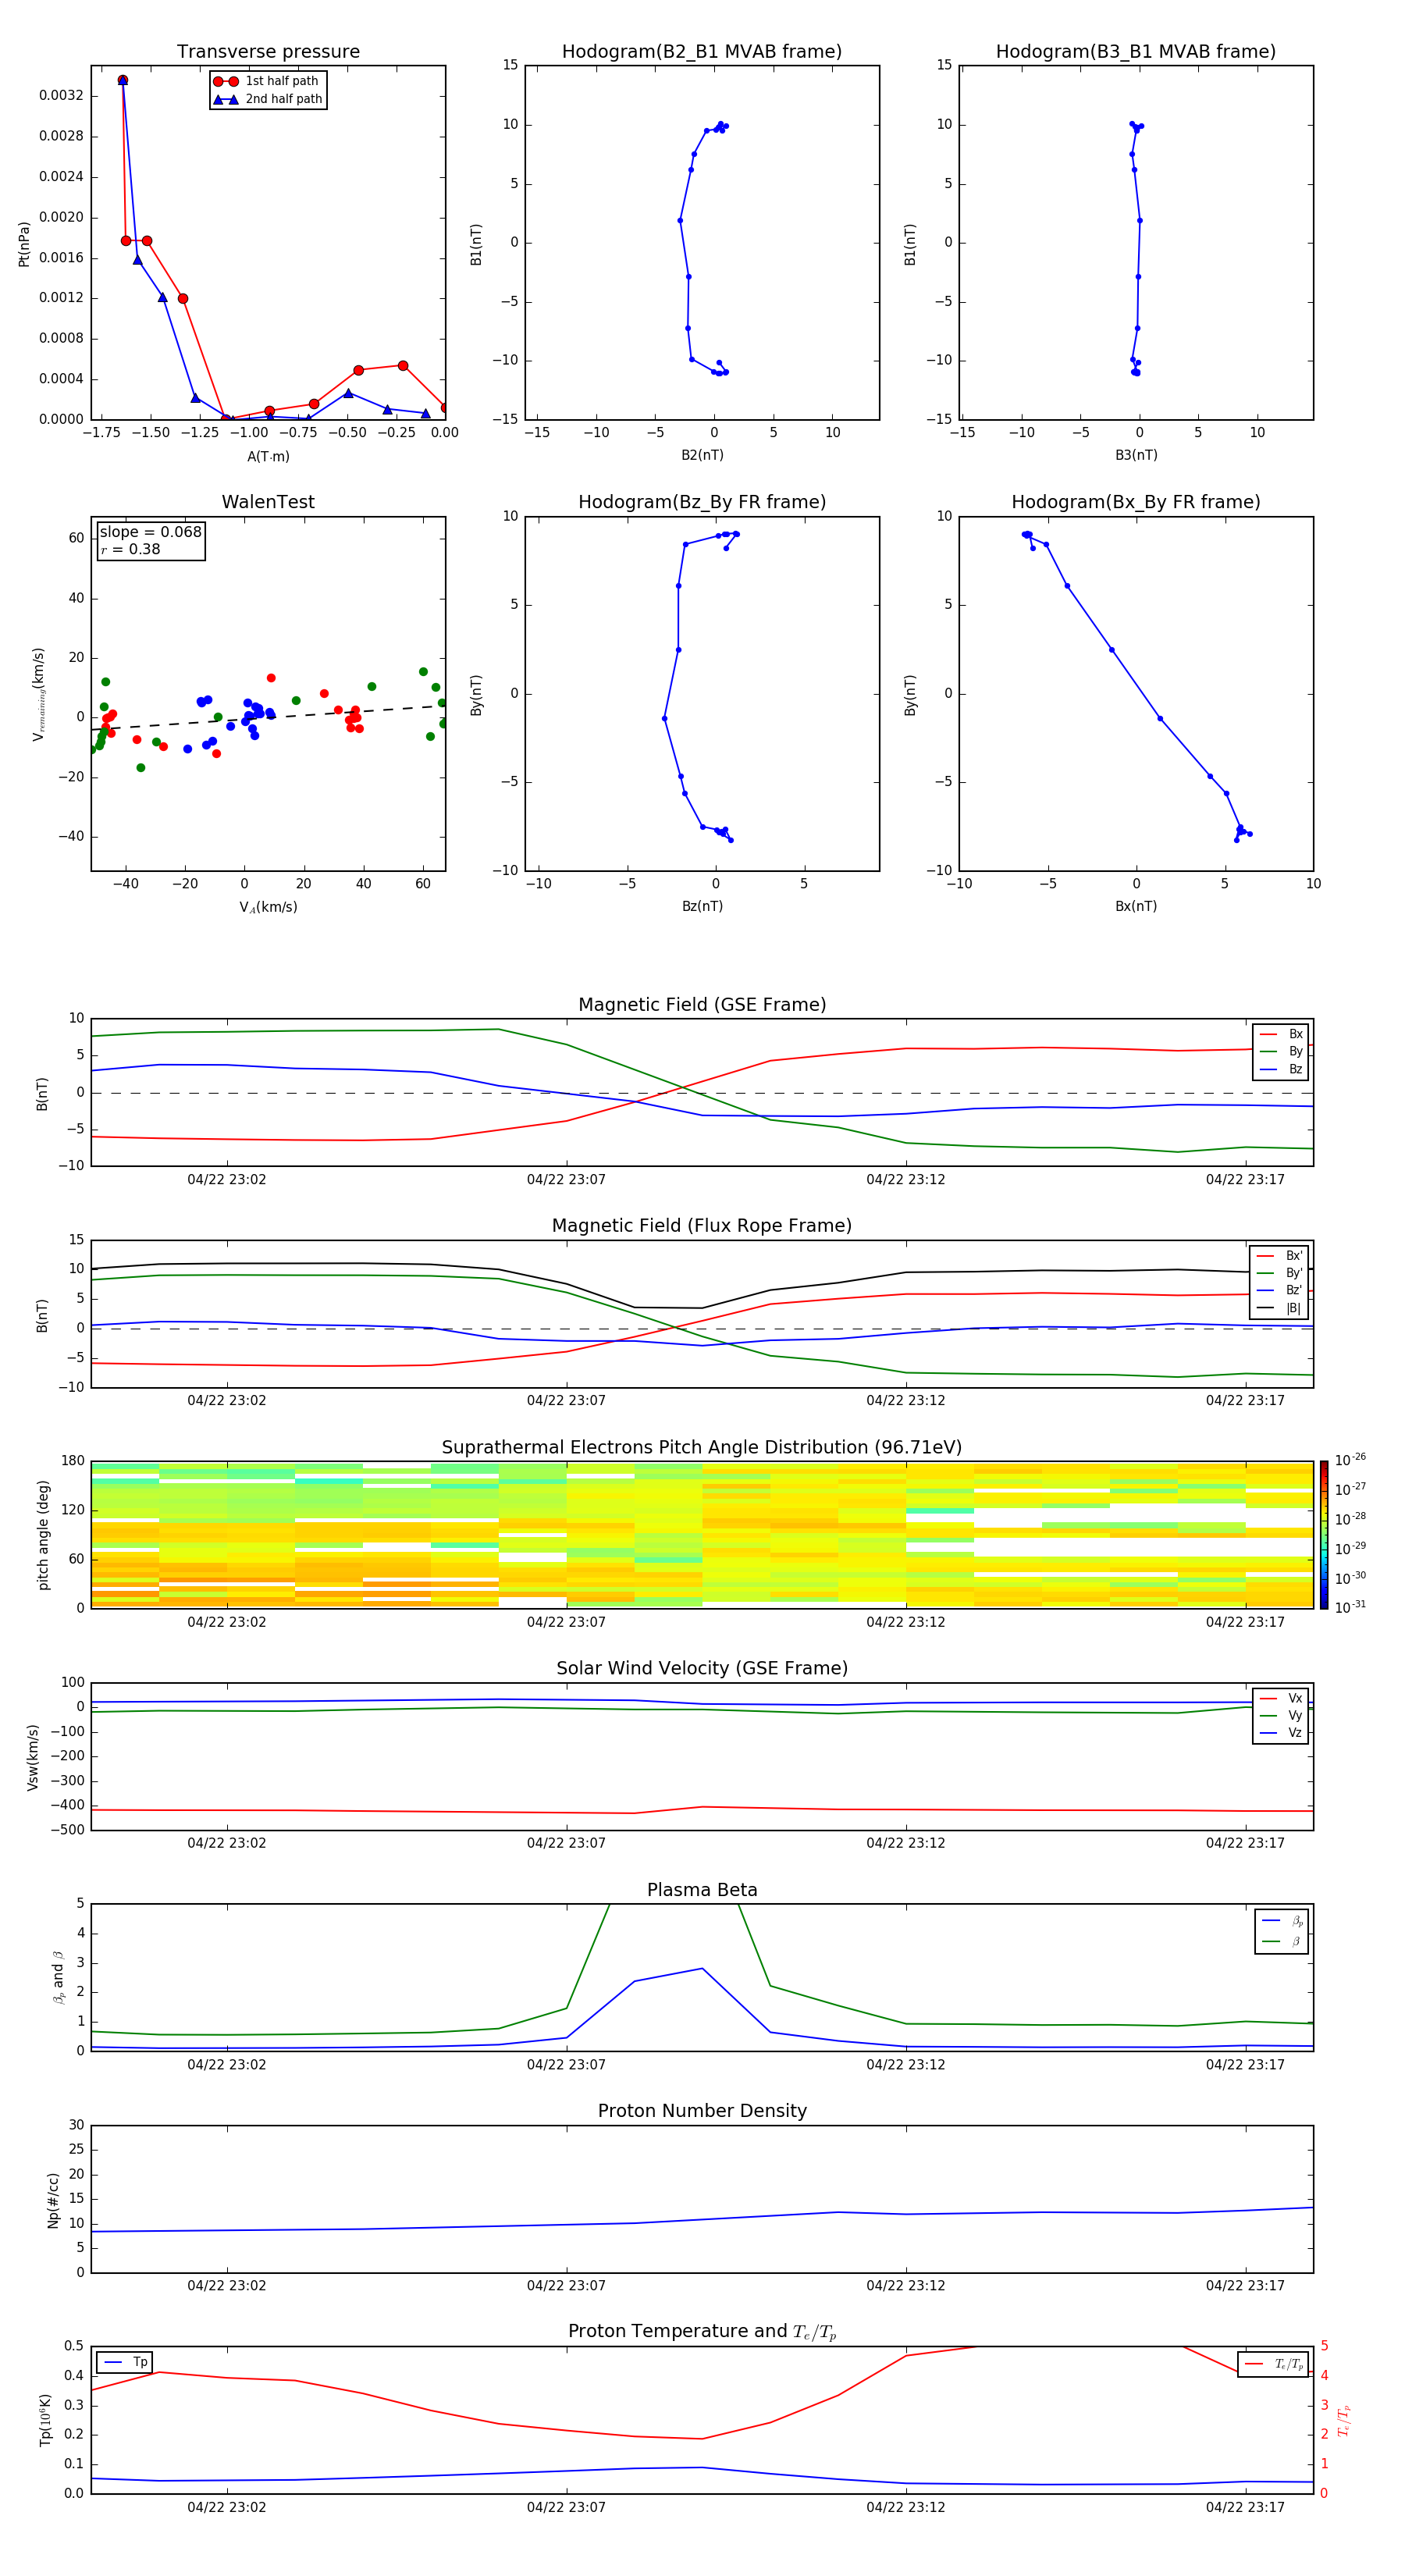Click the 'Bx(nT)' x-axis label
This screenshot has width=1405, height=2576.
(x=1136, y=906)
